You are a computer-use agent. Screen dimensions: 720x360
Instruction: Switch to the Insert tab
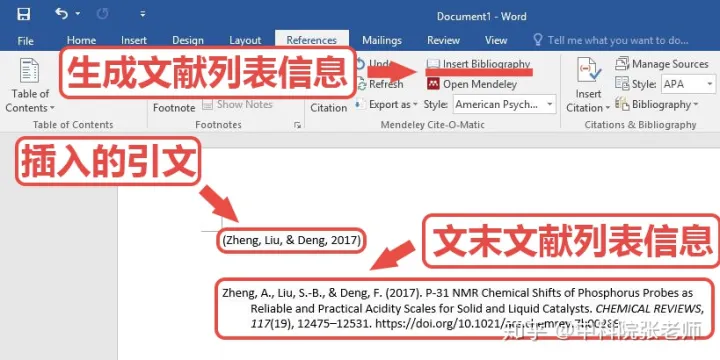134,40
